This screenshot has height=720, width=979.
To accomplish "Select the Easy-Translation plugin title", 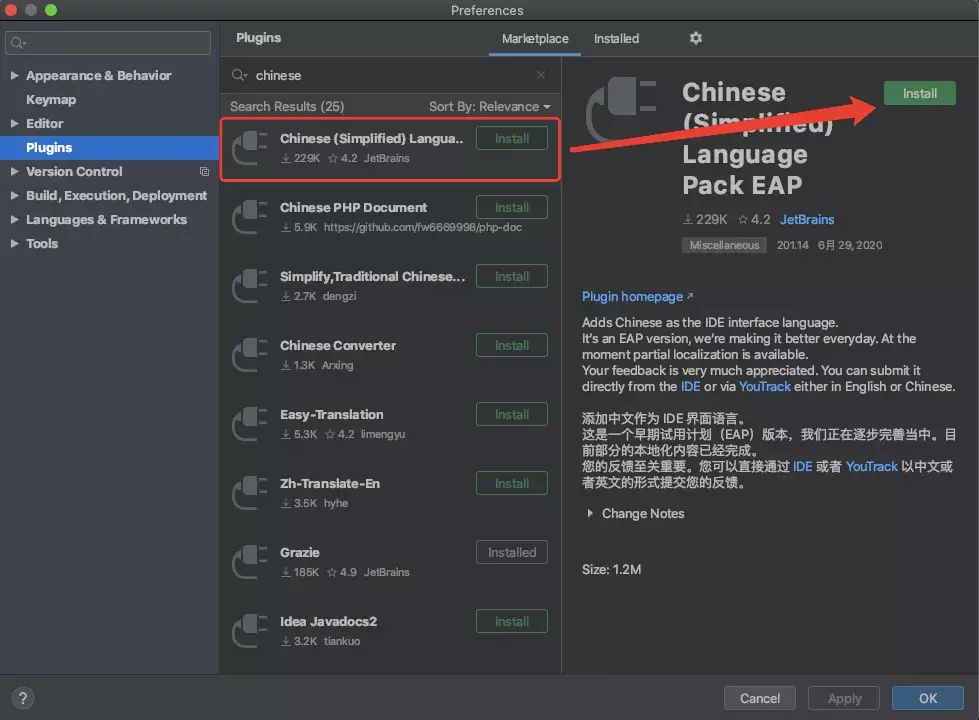I will point(332,415).
